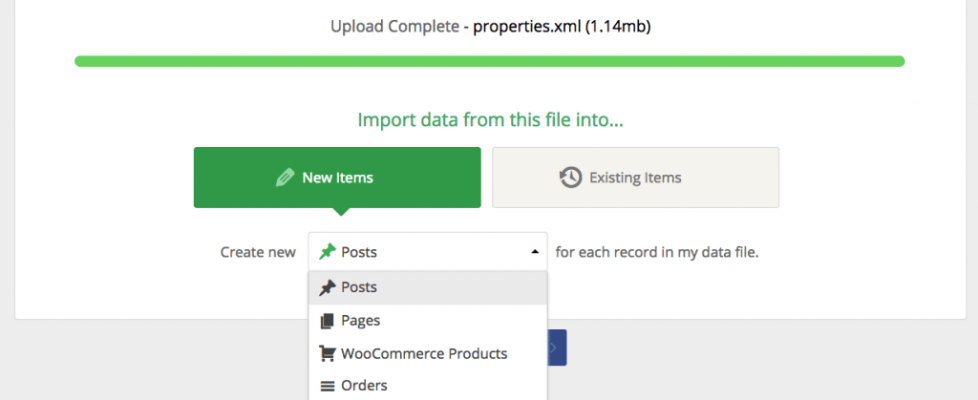
Task: Click the properties.xml (1.14mb) file name
Action: pyautogui.click(x=561, y=27)
